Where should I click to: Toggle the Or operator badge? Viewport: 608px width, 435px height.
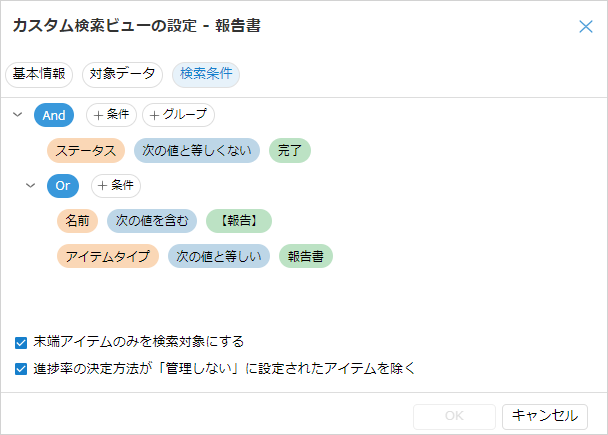coord(61,186)
